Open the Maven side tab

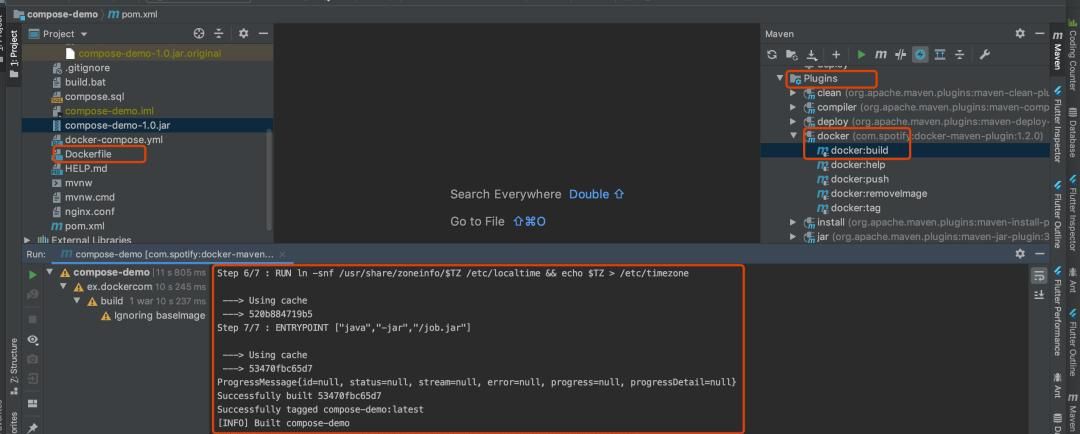[x=1057, y=50]
